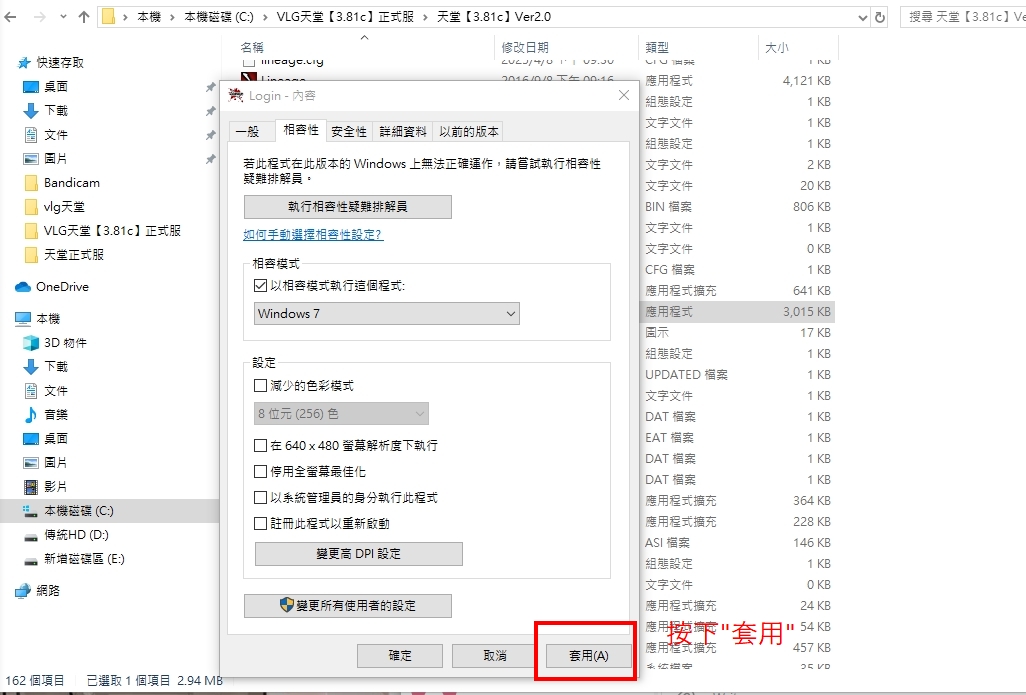
Task: Open the Bandicam folder in sidebar
Action: click(71, 183)
